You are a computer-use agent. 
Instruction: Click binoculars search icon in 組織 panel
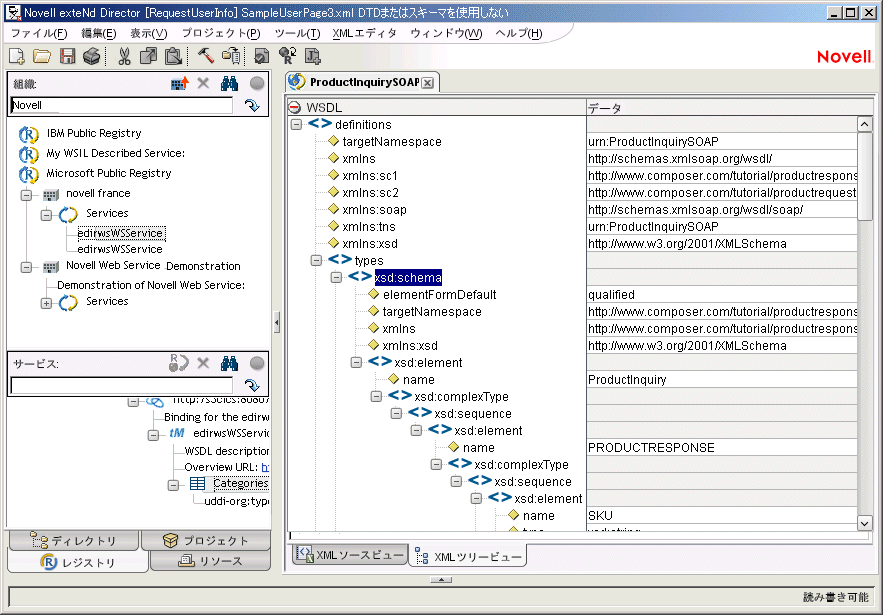click(229, 84)
